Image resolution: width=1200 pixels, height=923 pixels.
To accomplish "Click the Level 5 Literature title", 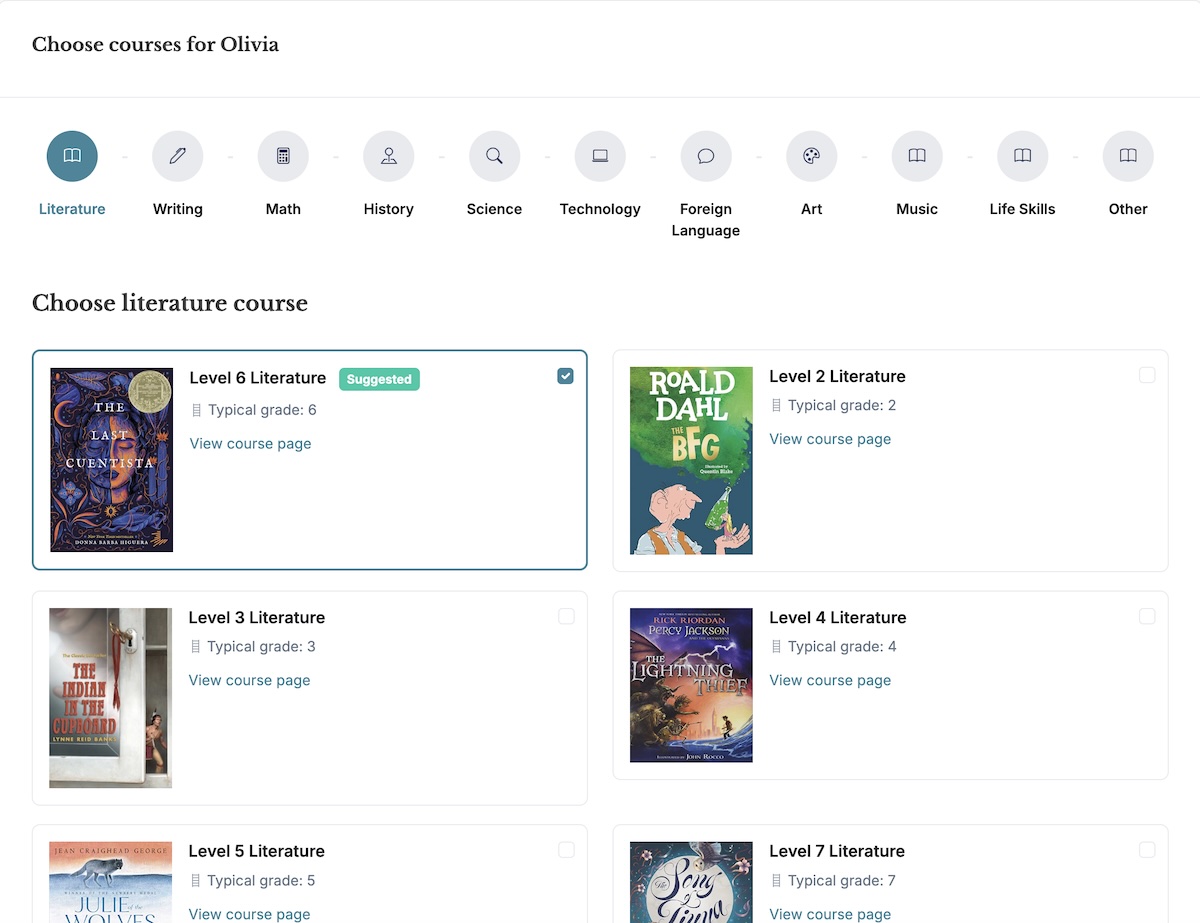I will pyautogui.click(x=257, y=852).
